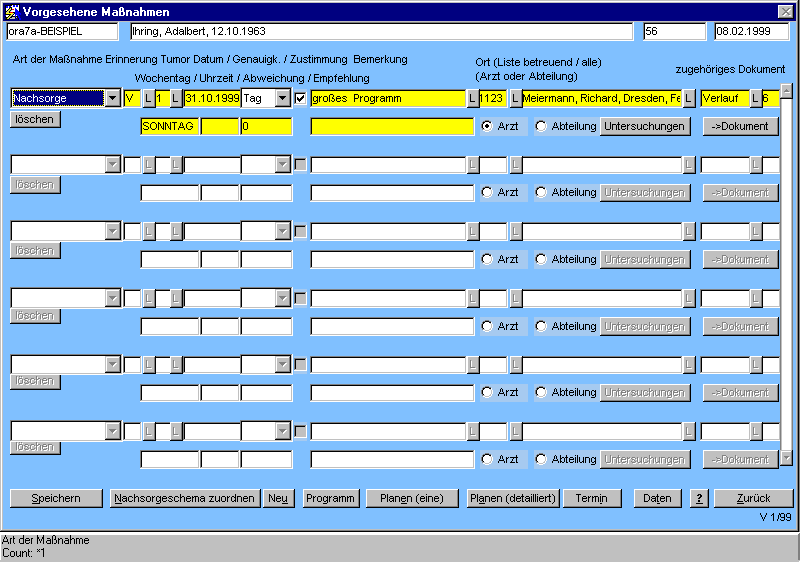Select Arzt radio button in first row

(x=487, y=126)
